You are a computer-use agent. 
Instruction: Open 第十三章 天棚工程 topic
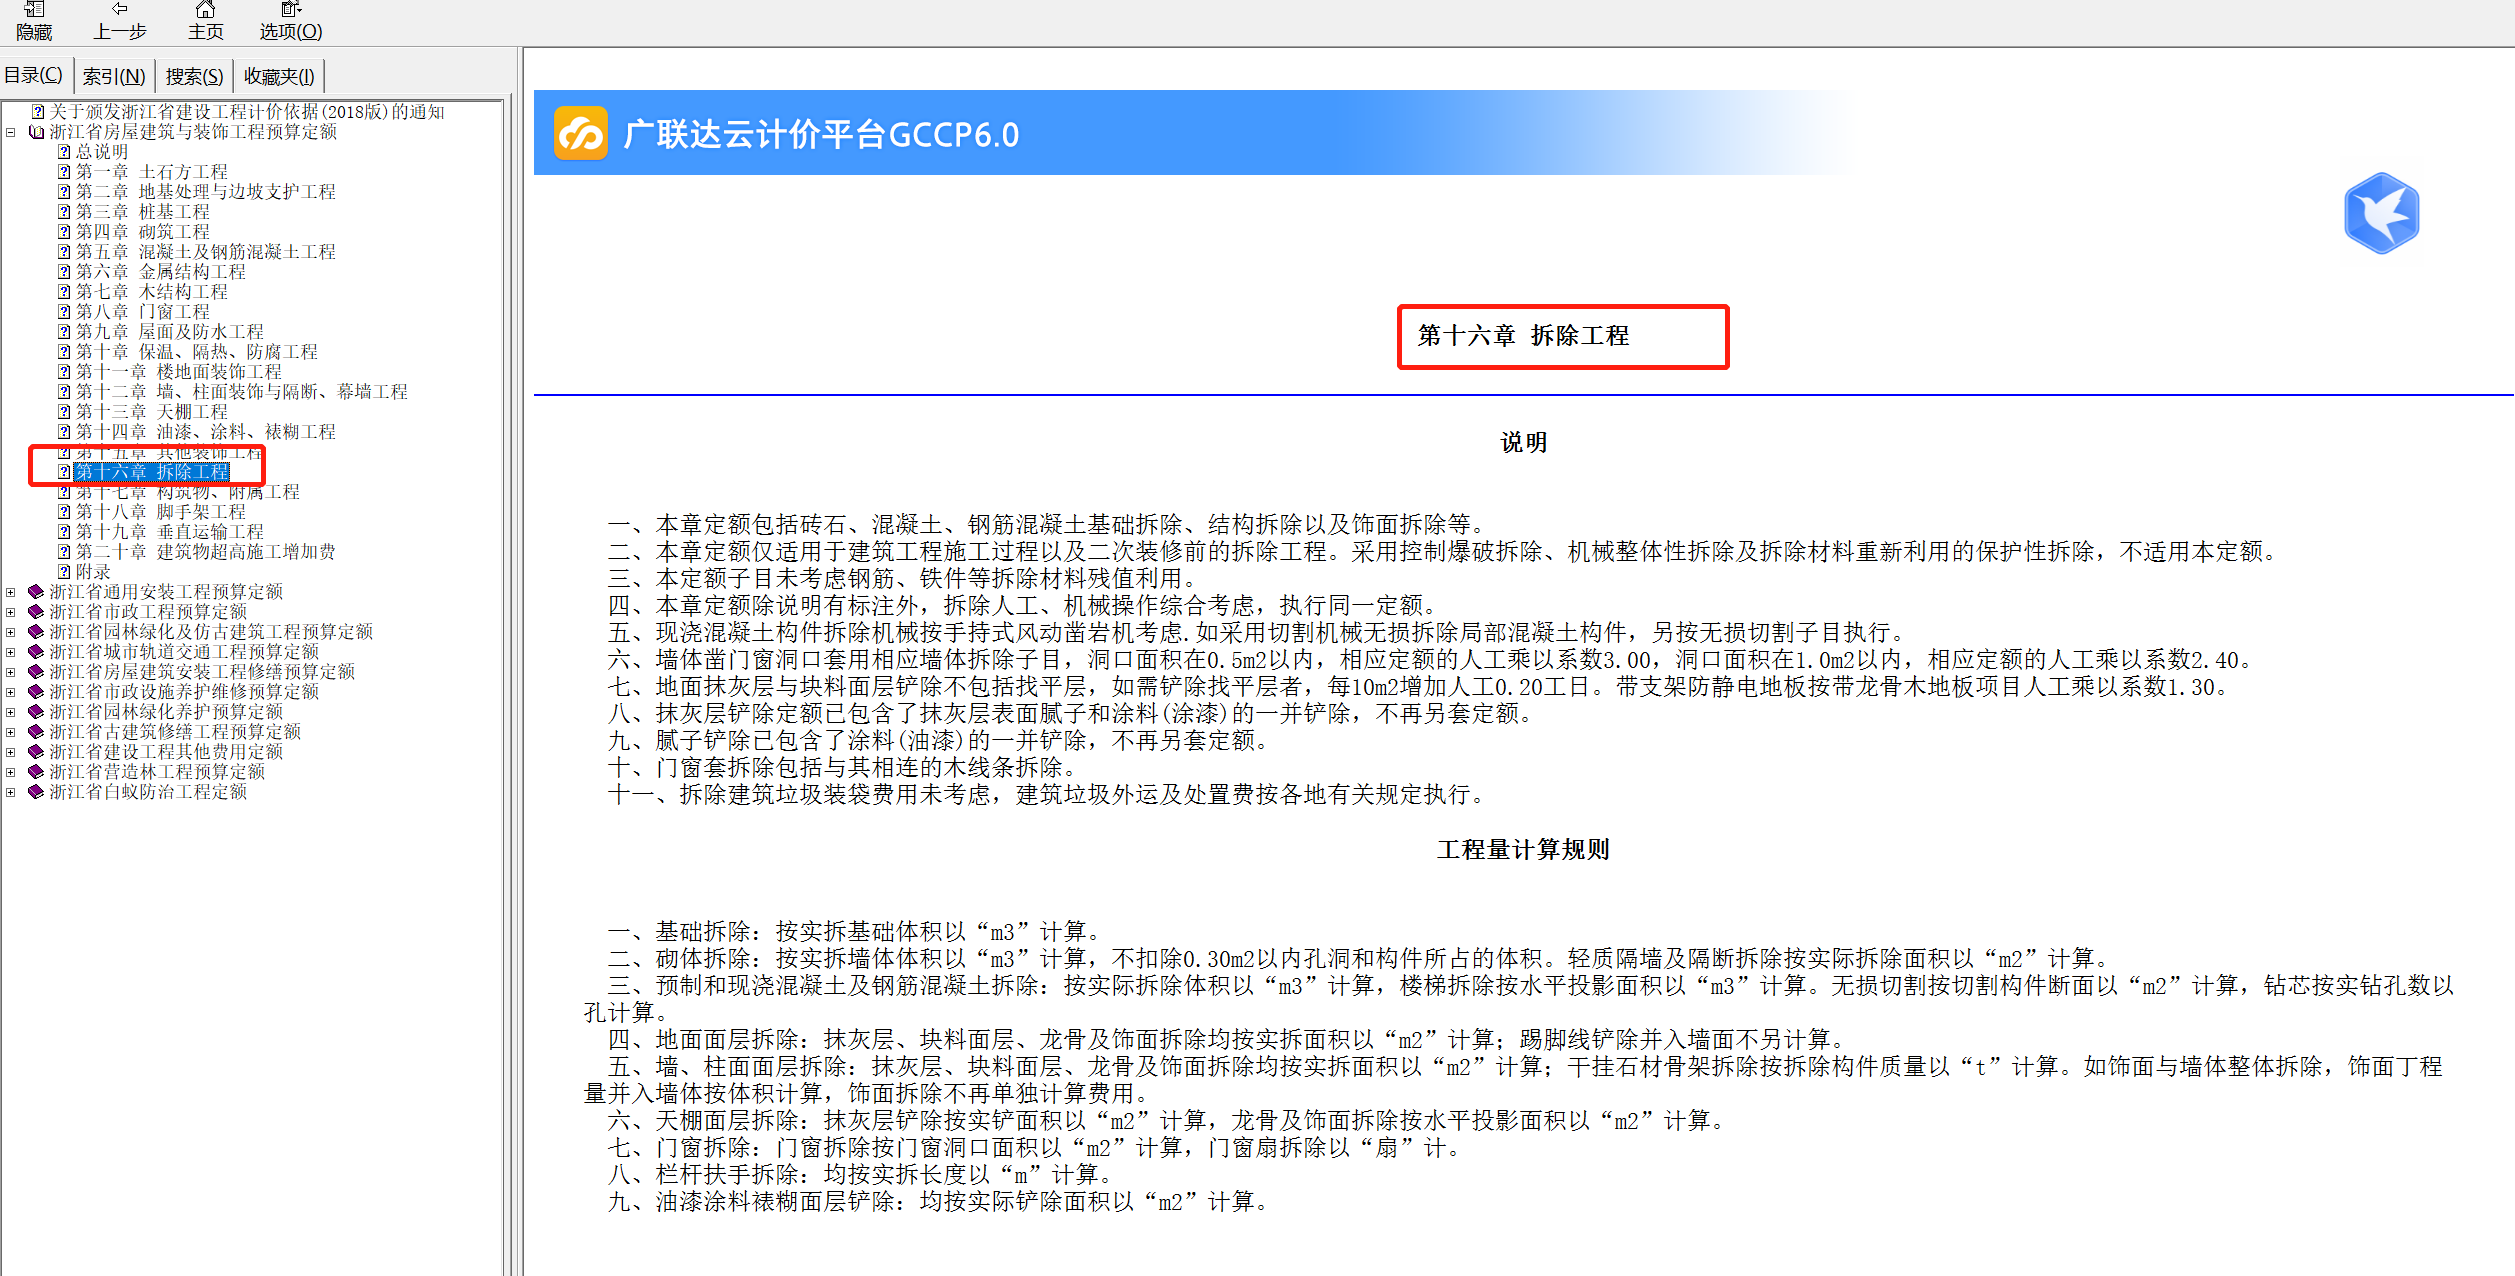coord(152,412)
